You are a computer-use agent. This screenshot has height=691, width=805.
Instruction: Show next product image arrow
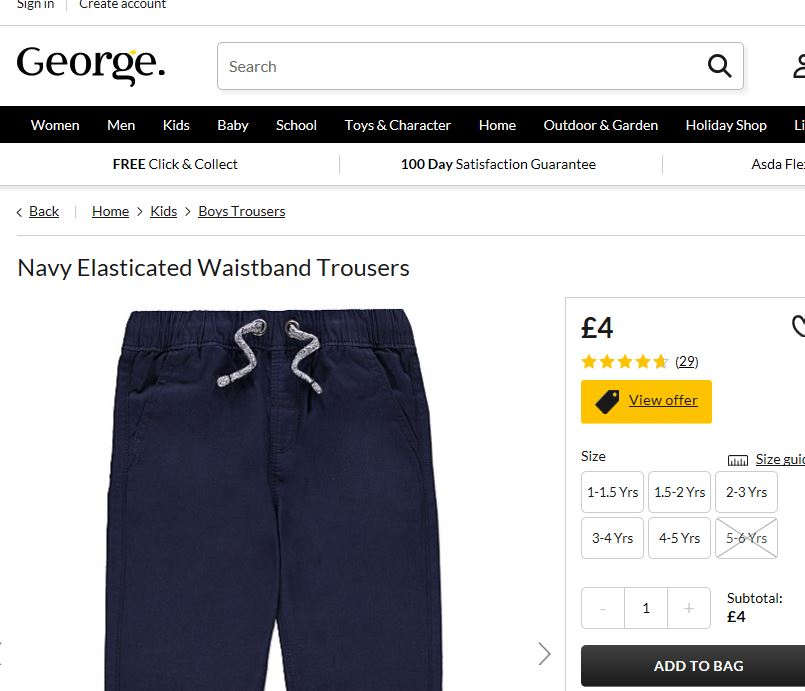(544, 654)
